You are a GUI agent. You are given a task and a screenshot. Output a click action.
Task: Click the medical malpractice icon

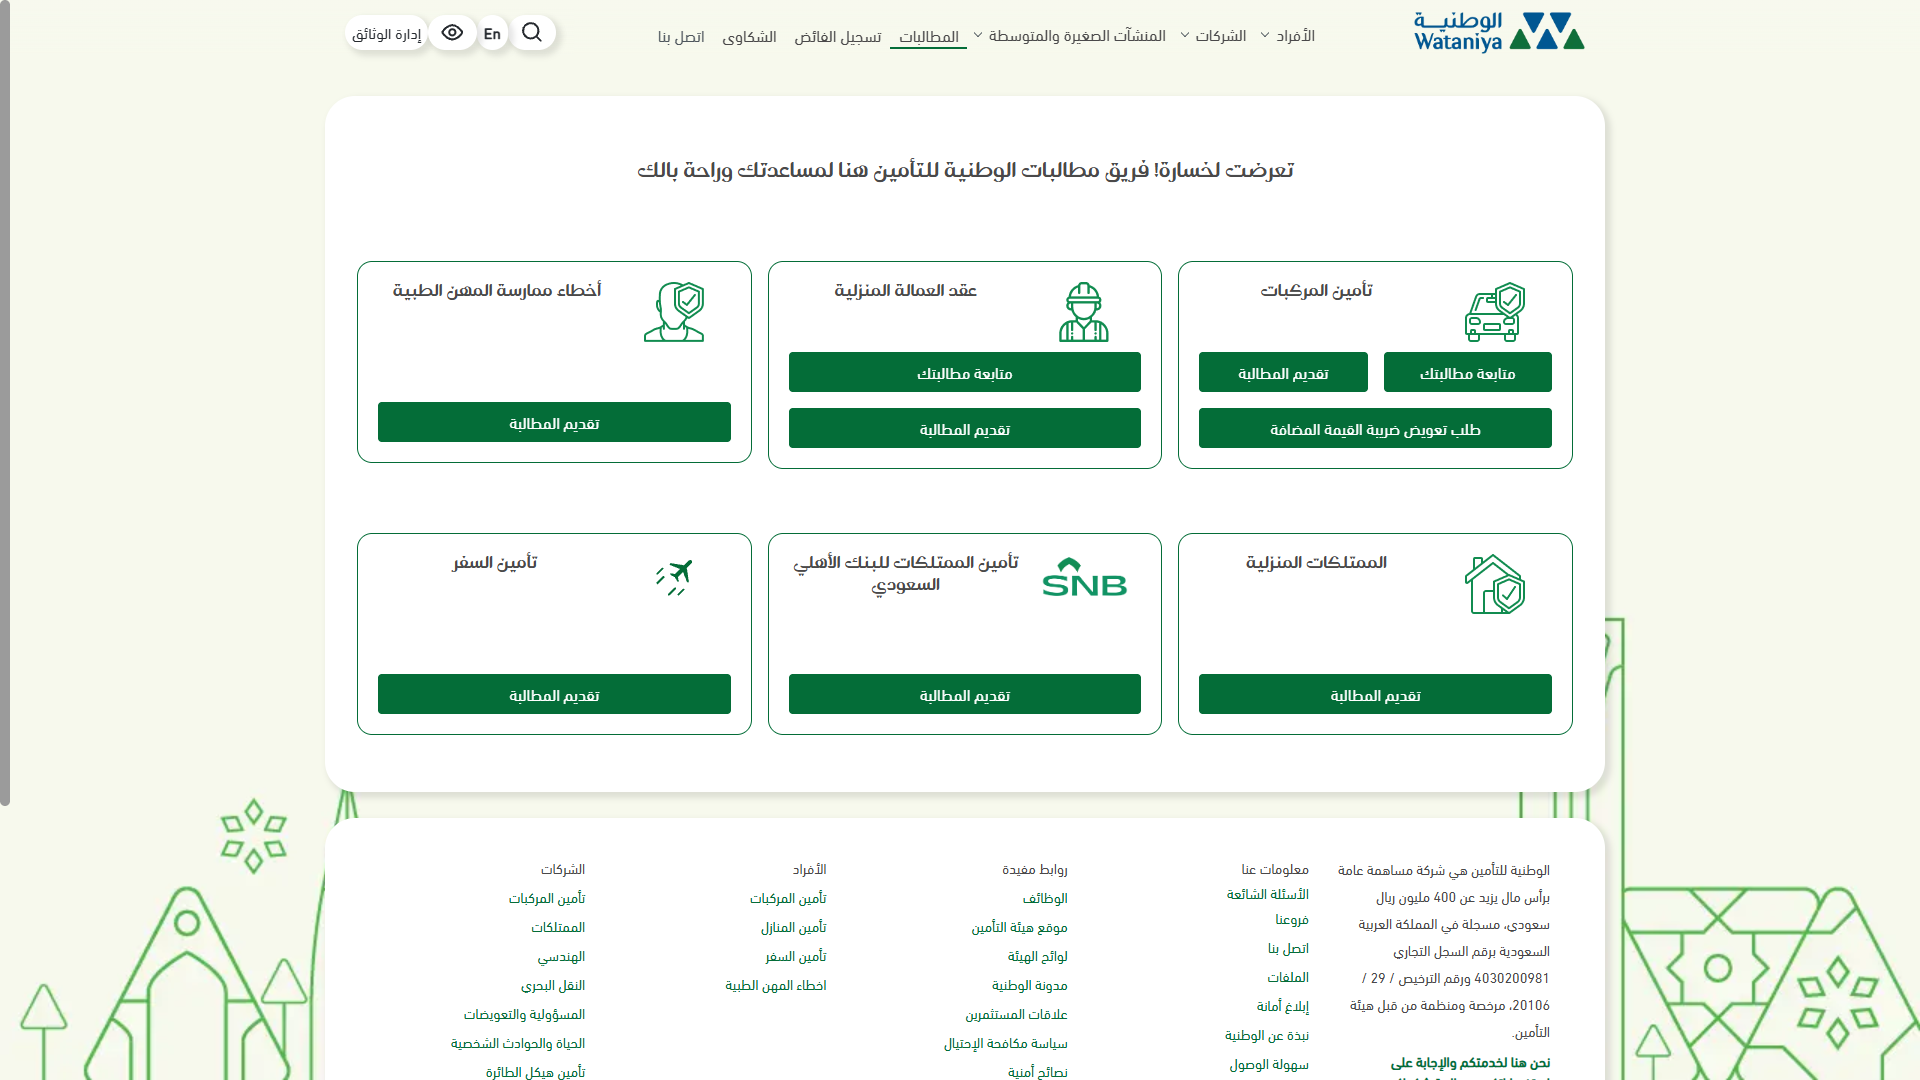[674, 312]
